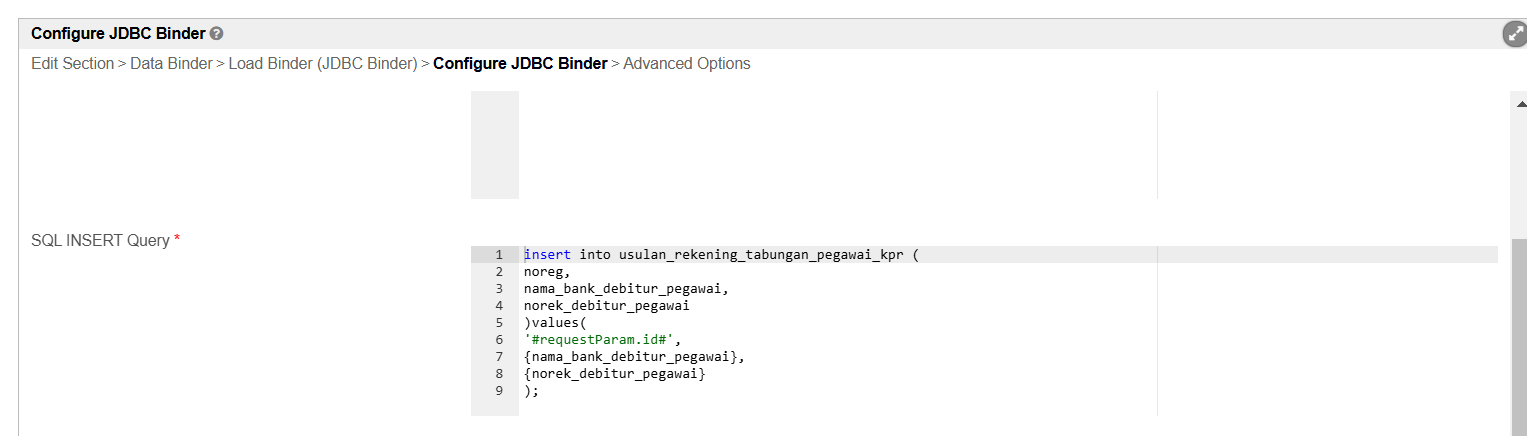Select the Configure JDBC Binder breadcrumb
1527x436 pixels.
point(520,64)
